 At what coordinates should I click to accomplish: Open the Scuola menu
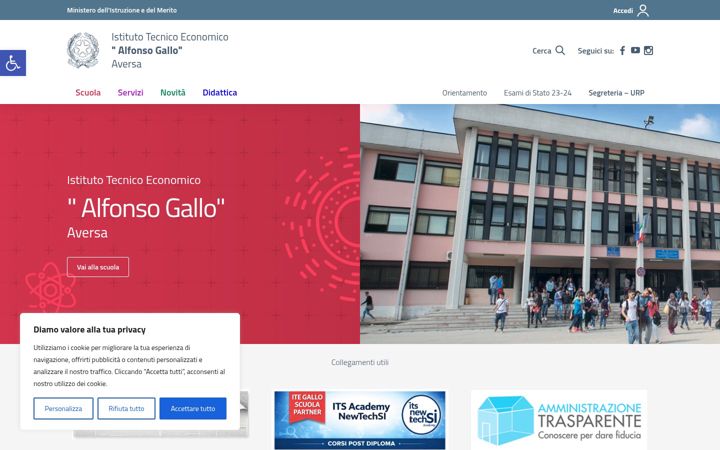coord(88,93)
